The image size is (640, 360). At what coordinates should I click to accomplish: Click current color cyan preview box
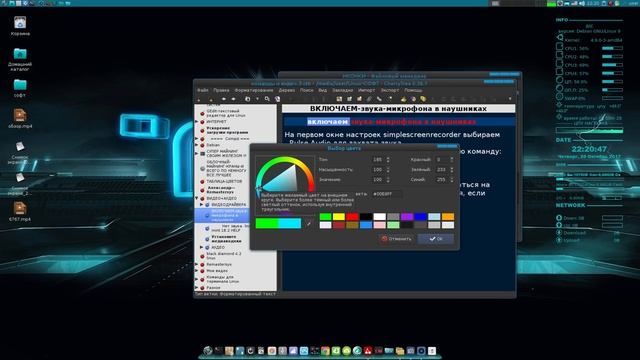pyautogui.click(x=290, y=223)
